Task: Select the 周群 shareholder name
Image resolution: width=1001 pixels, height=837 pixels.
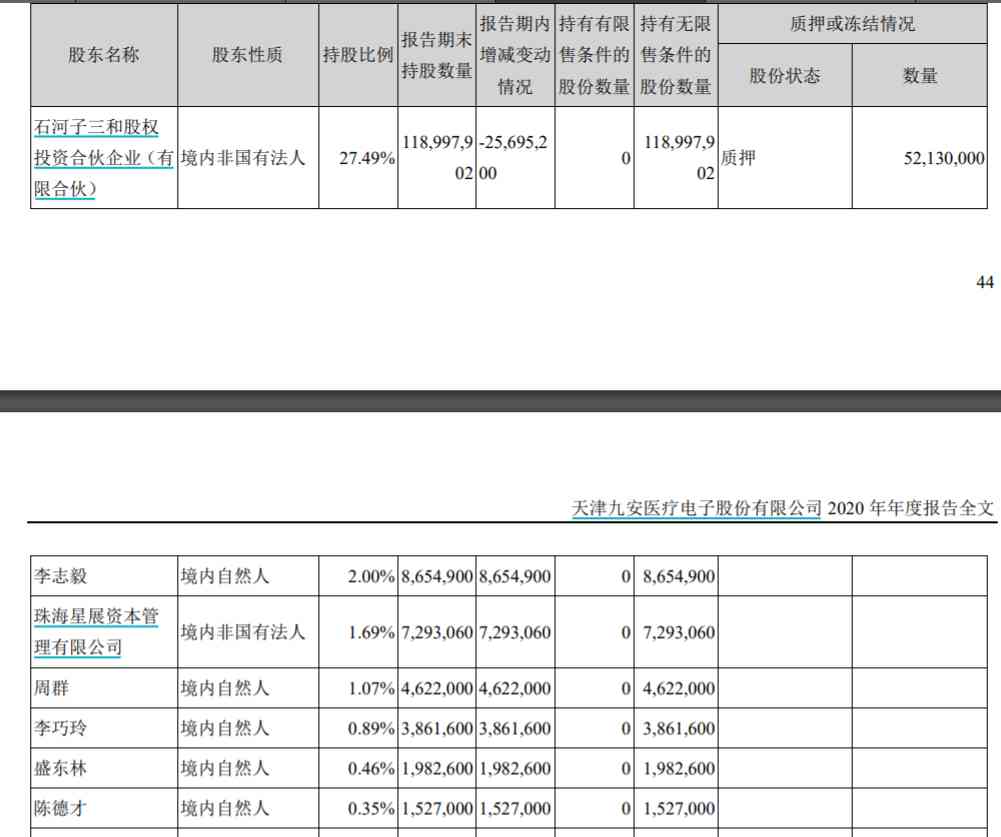Action: click(x=52, y=688)
